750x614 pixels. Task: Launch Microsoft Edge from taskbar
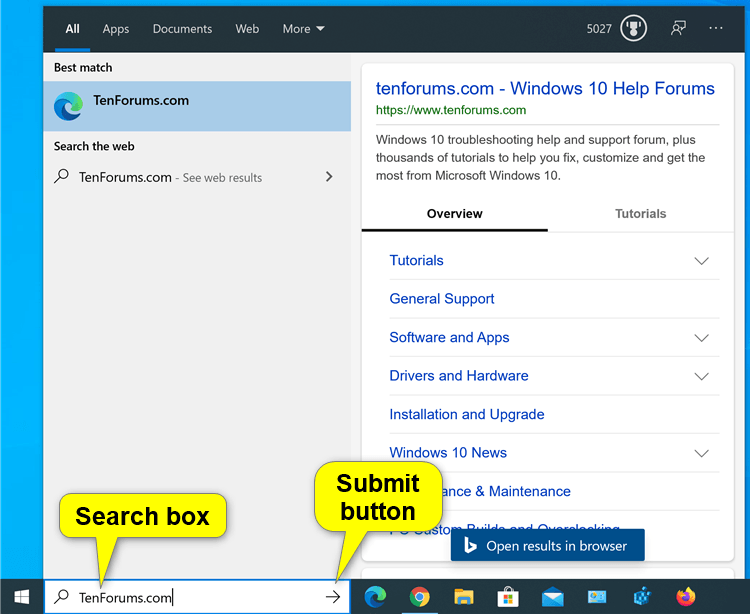tap(375, 596)
